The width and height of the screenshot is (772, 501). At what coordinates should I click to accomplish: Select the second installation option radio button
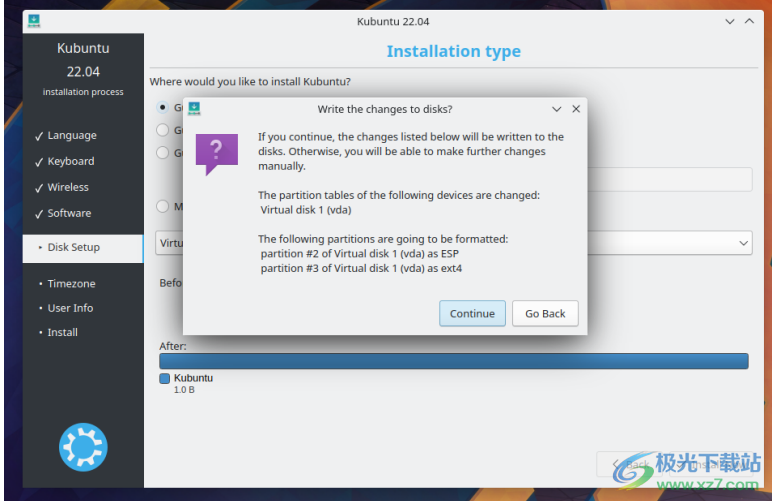[162, 130]
